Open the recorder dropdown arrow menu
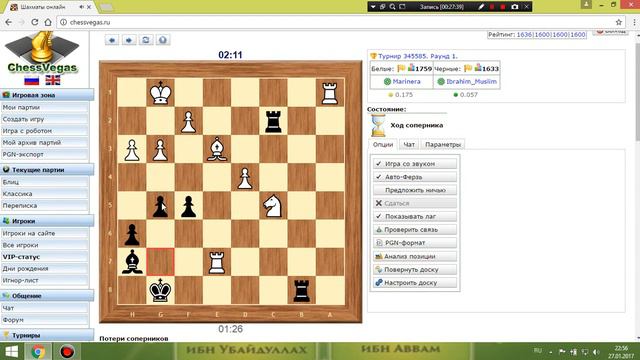Viewport: 640px width, 360px height. [373, 7]
